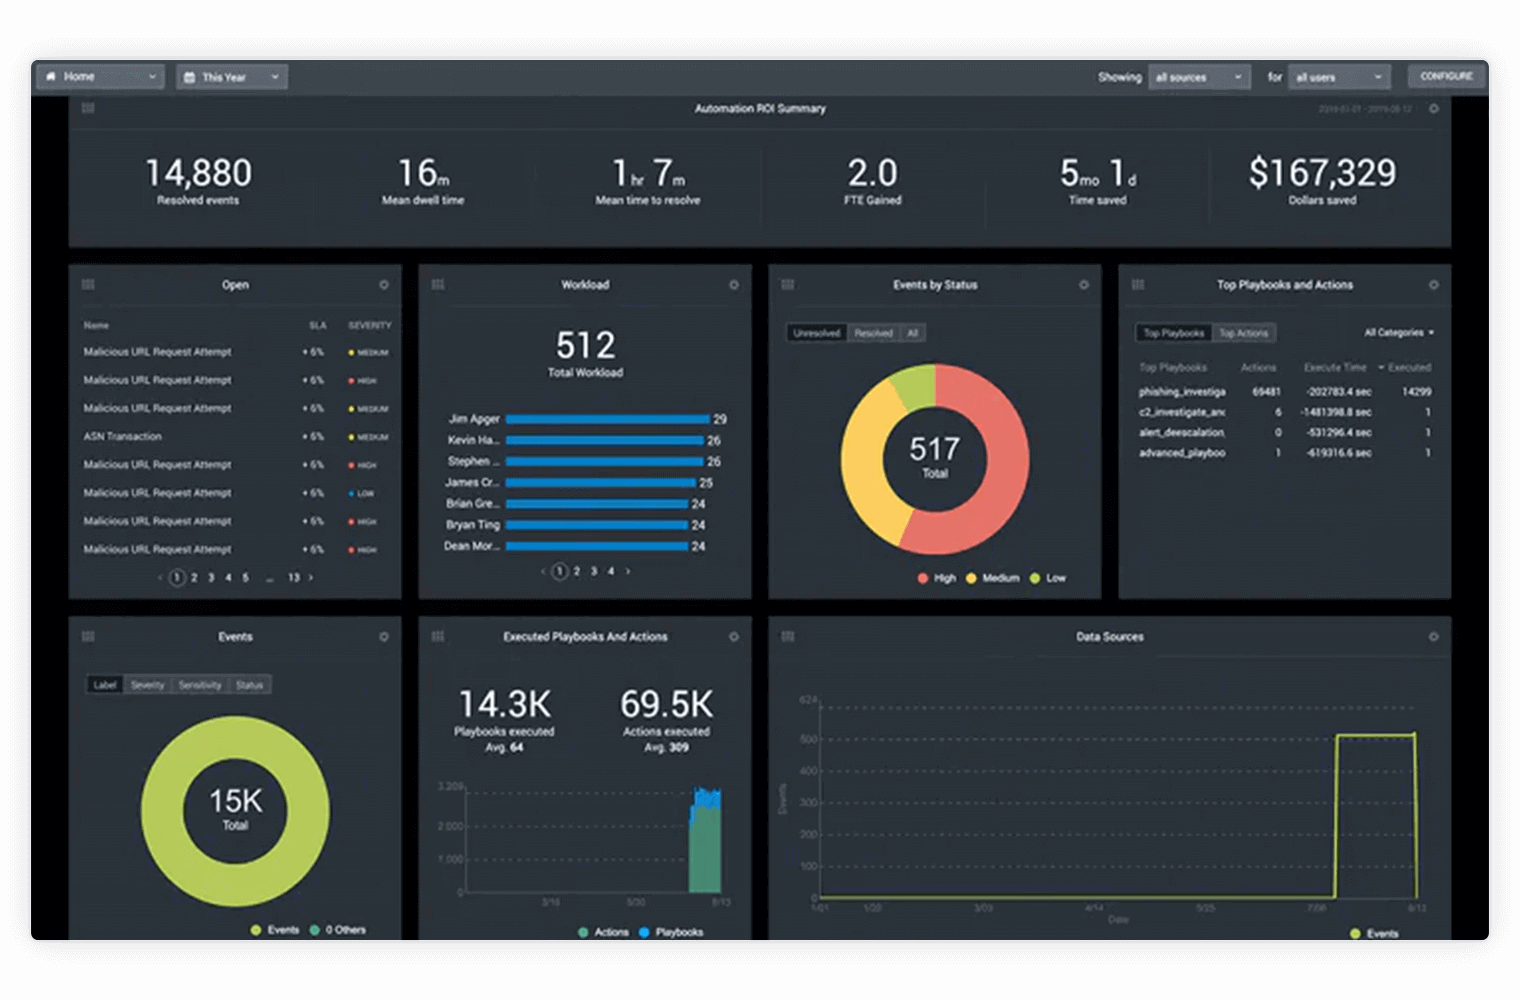Select Sensitivity tab in Events panel

coord(200,685)
